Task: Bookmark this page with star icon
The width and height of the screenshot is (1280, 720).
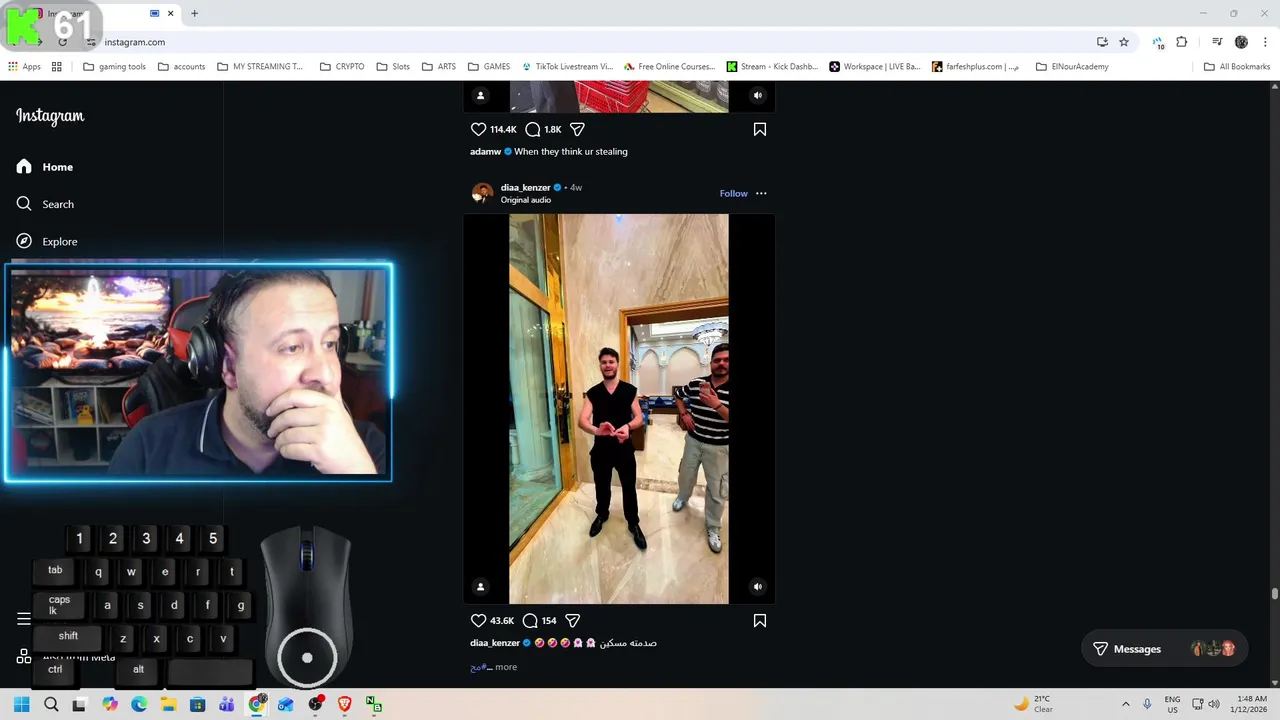Action: (x=1124, y=42)
